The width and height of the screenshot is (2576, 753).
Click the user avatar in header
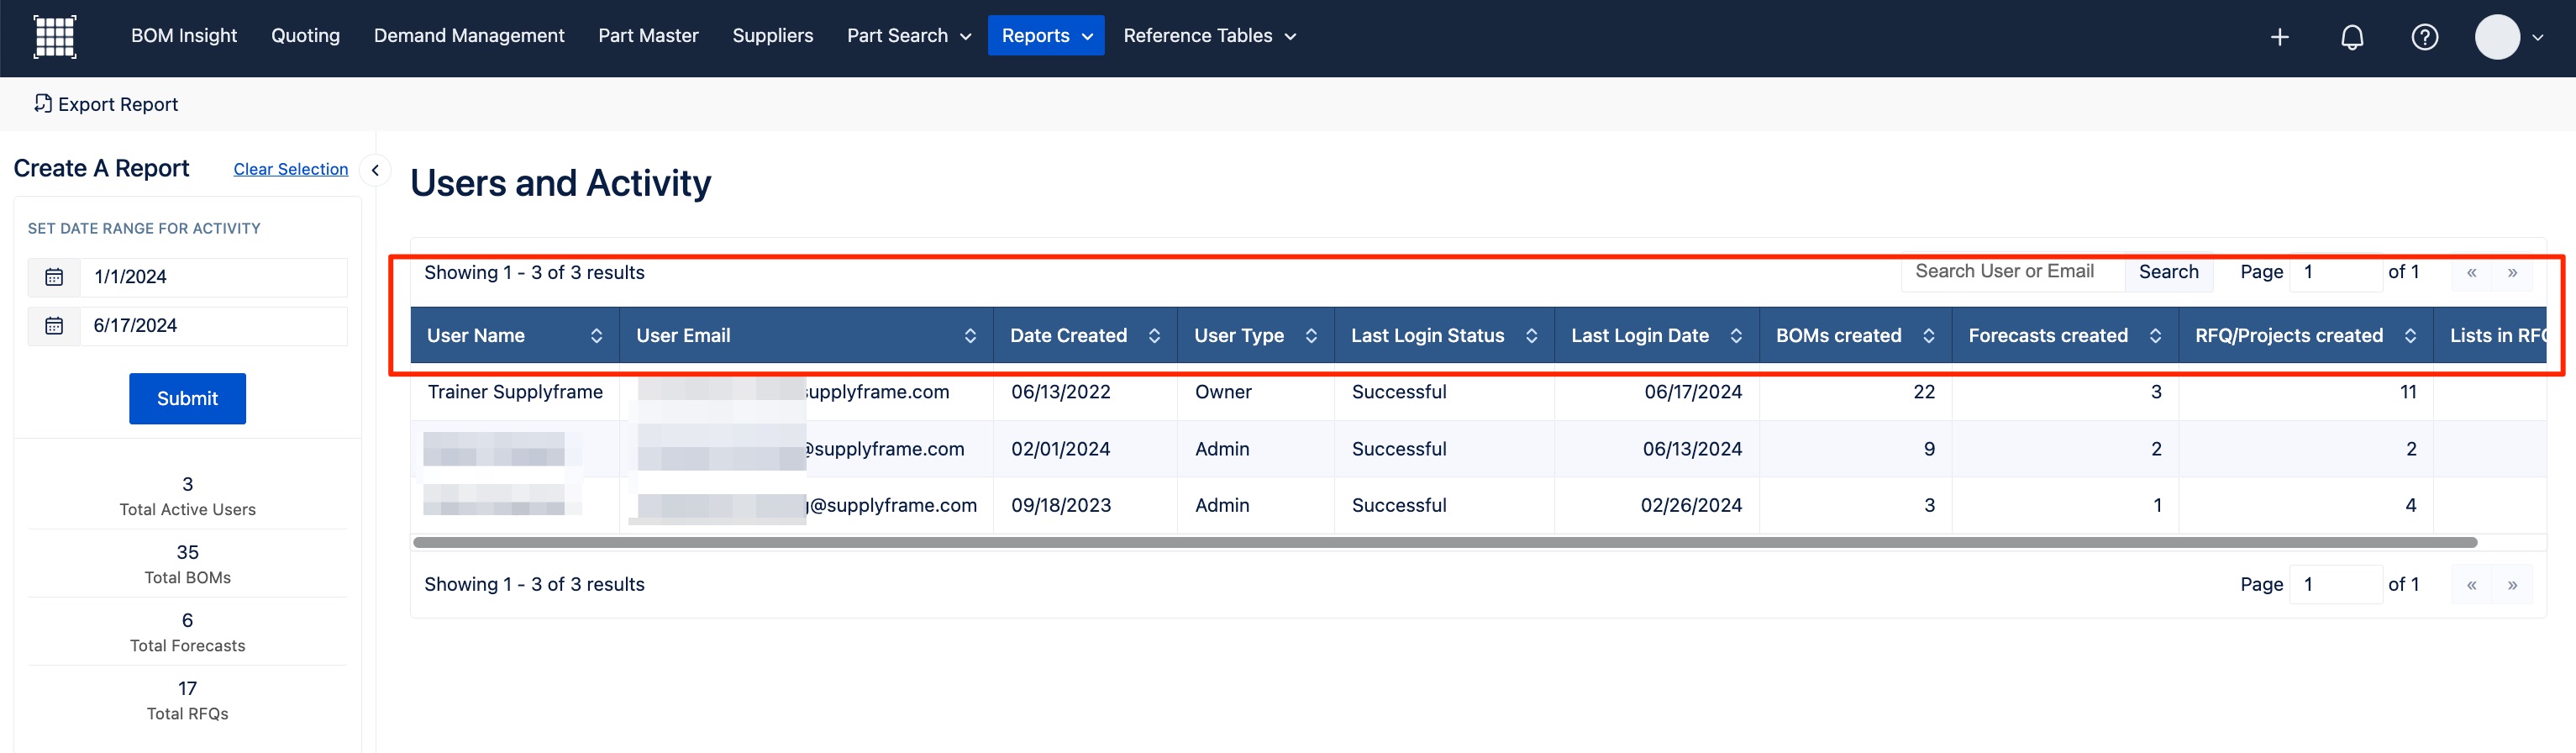tap(2497, 37)
